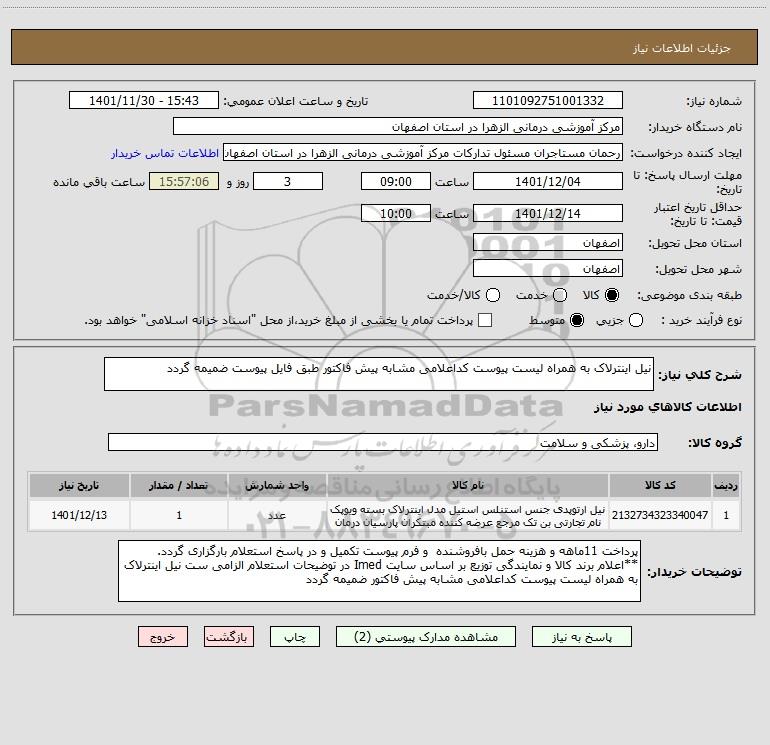770x745 pixels.
Task: Click the buyer notes text area
Action: coord(379,571)
